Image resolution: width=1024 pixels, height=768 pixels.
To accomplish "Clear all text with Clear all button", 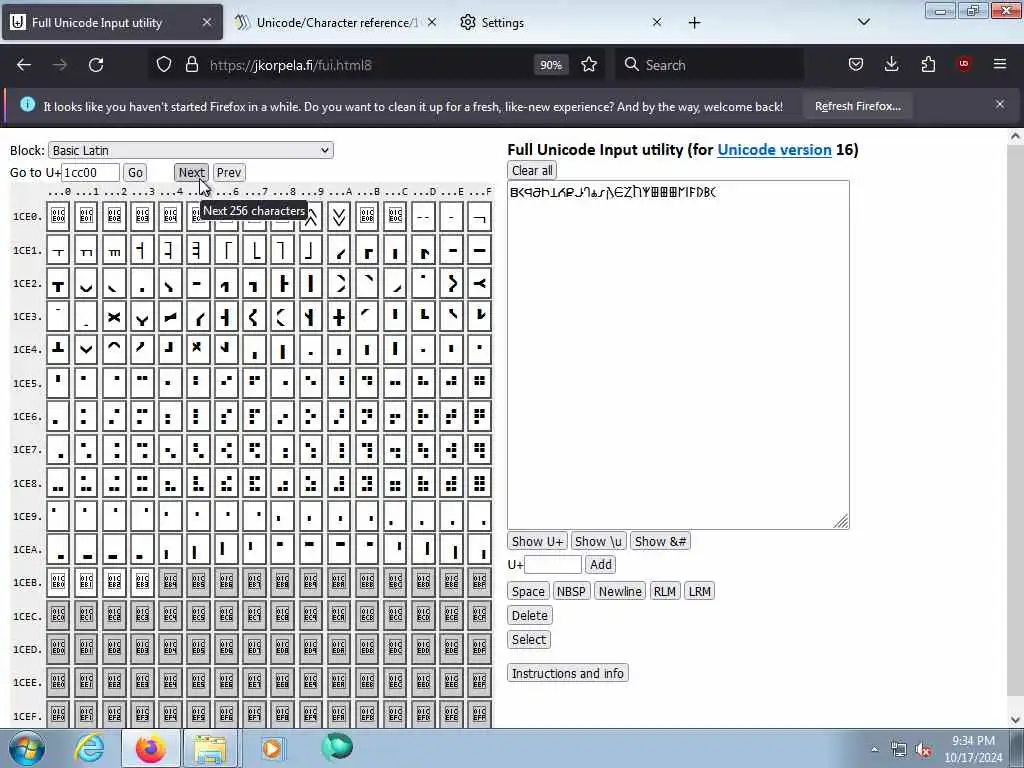I will (x=532, y=170).
